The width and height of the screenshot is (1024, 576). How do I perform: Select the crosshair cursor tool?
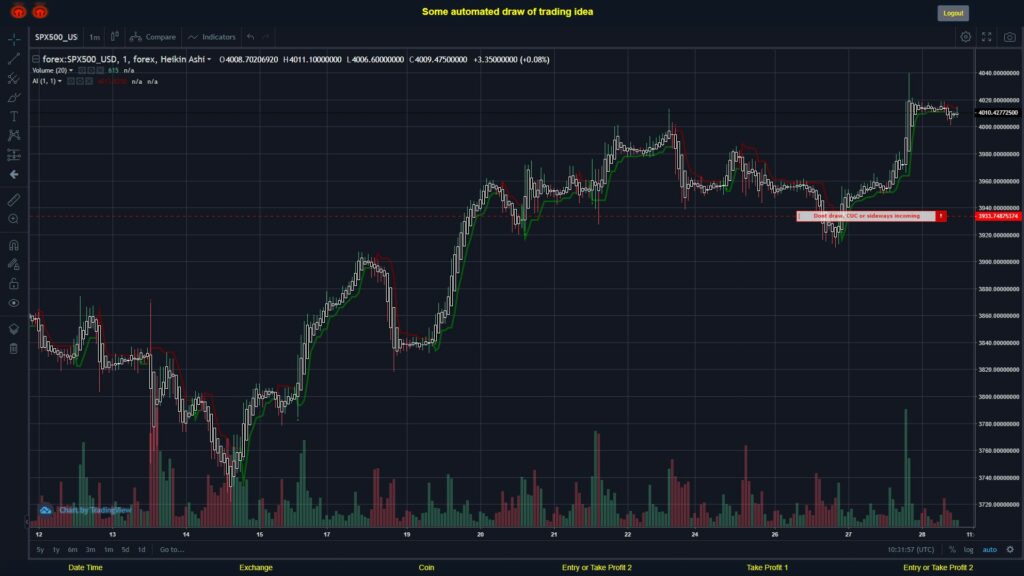pyautogui.click(x=14, y=39)
